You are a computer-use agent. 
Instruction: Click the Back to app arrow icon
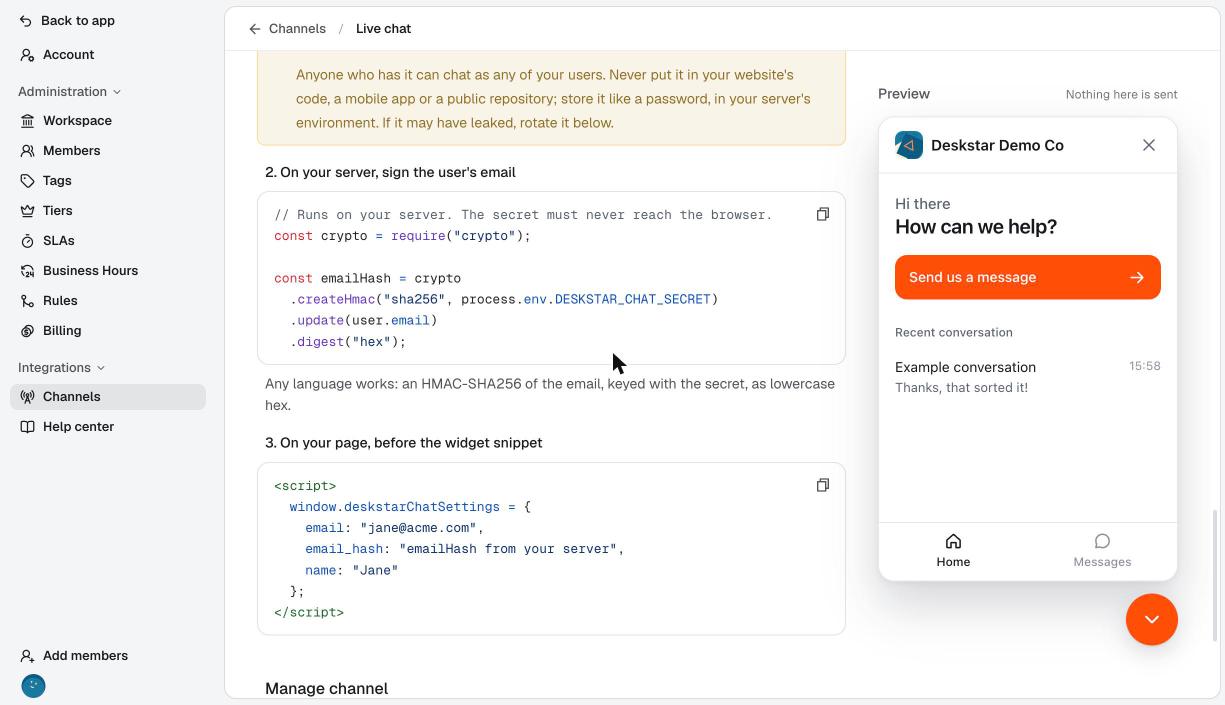tap(26, 21)
